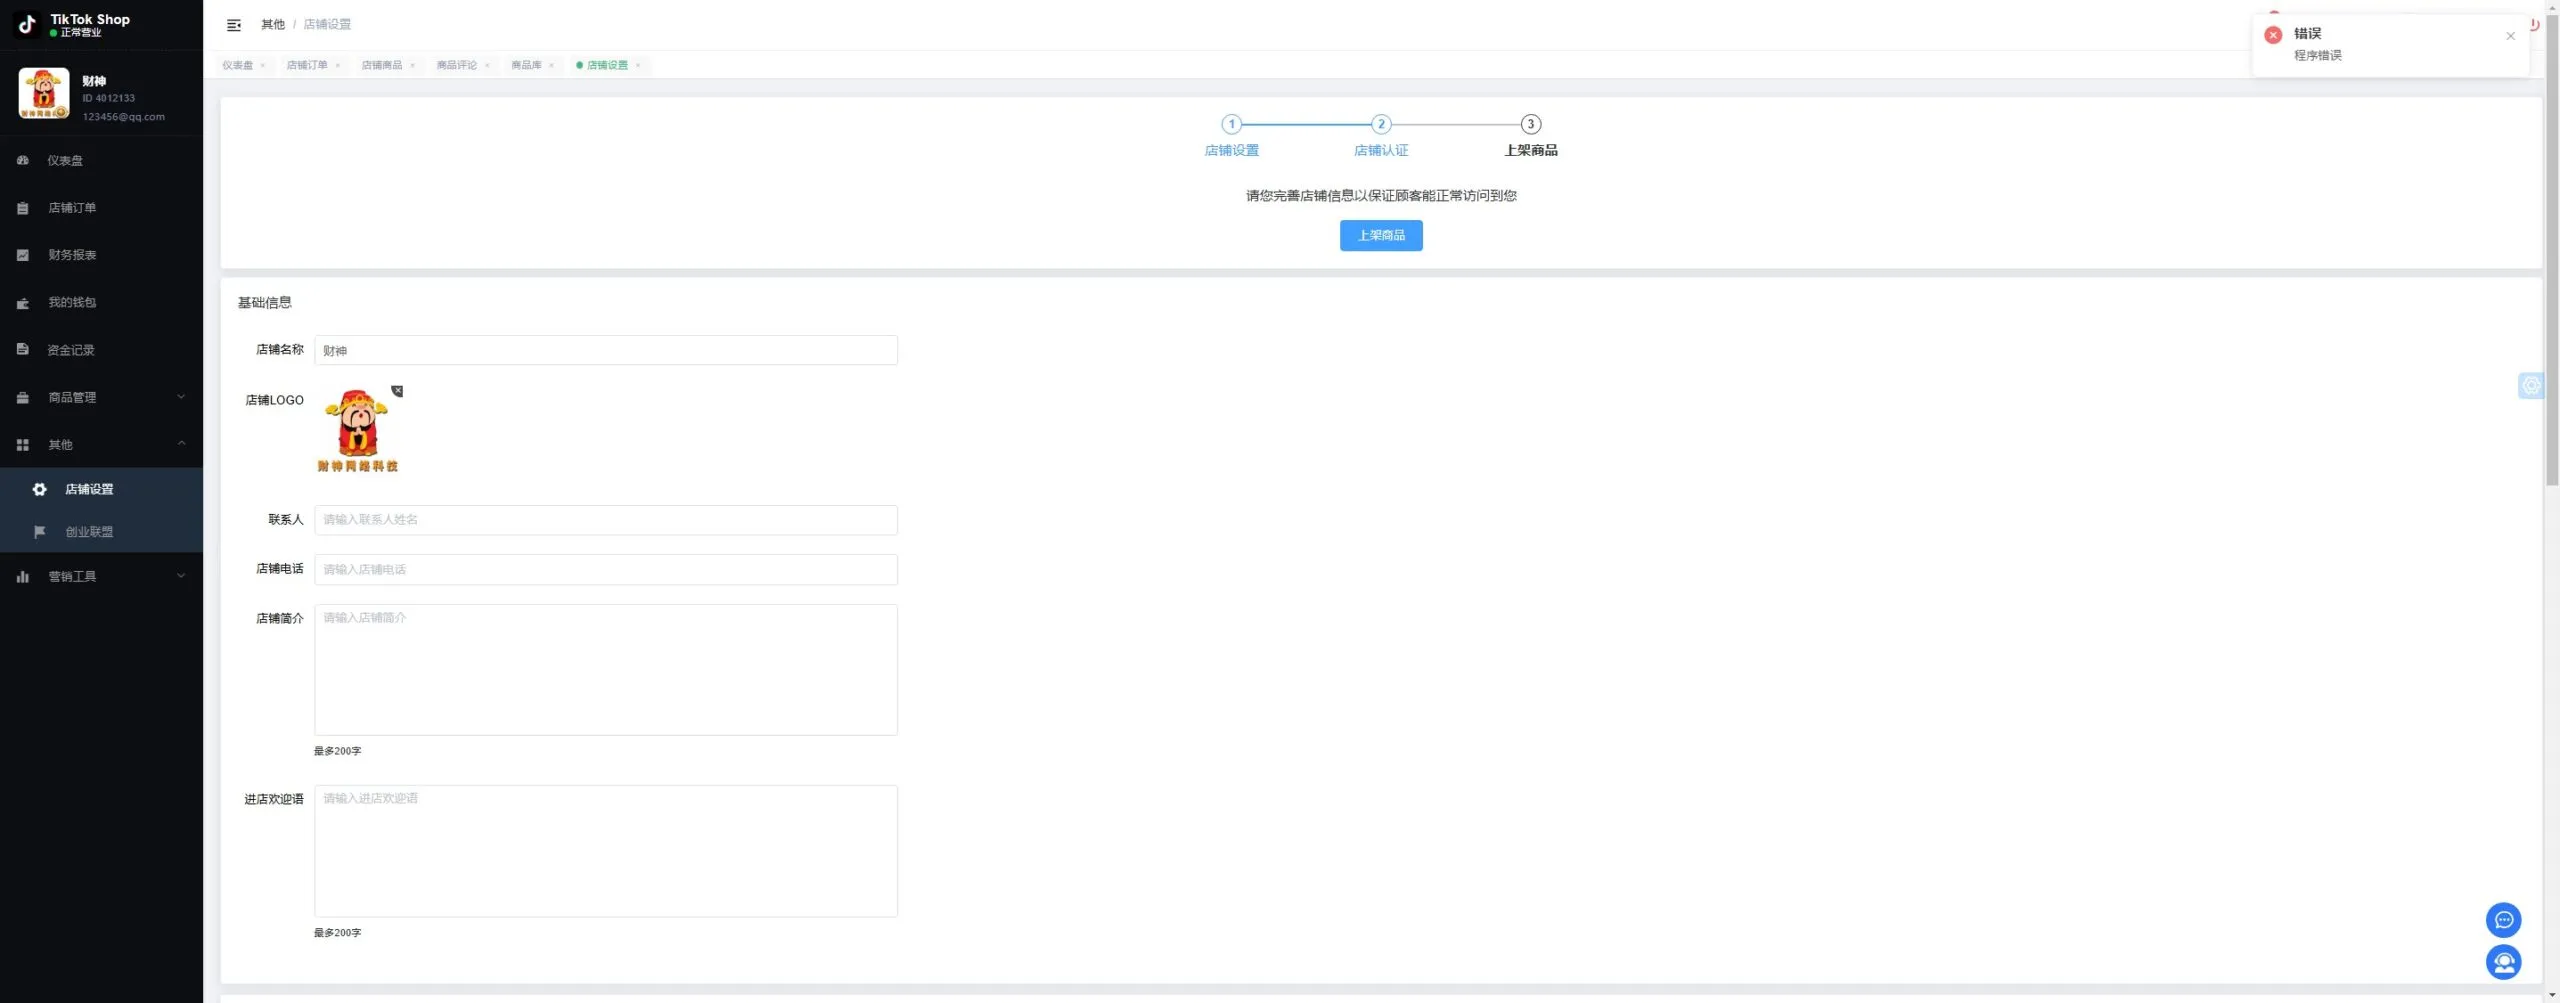Viewport: 2560px width, 1003px height.
Task: Expand the 营销工具 submenu
Action: click(x=101, y=576)
